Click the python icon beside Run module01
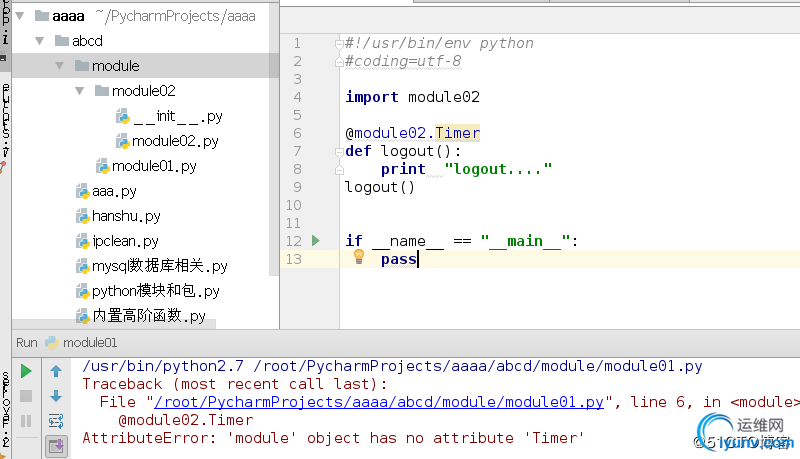800x459 pixels. tap(52, 342)
